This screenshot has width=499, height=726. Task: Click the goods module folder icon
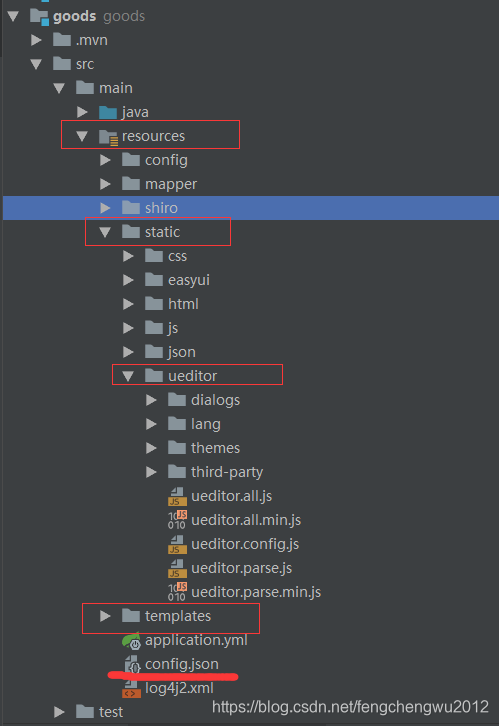click(39, 16)
